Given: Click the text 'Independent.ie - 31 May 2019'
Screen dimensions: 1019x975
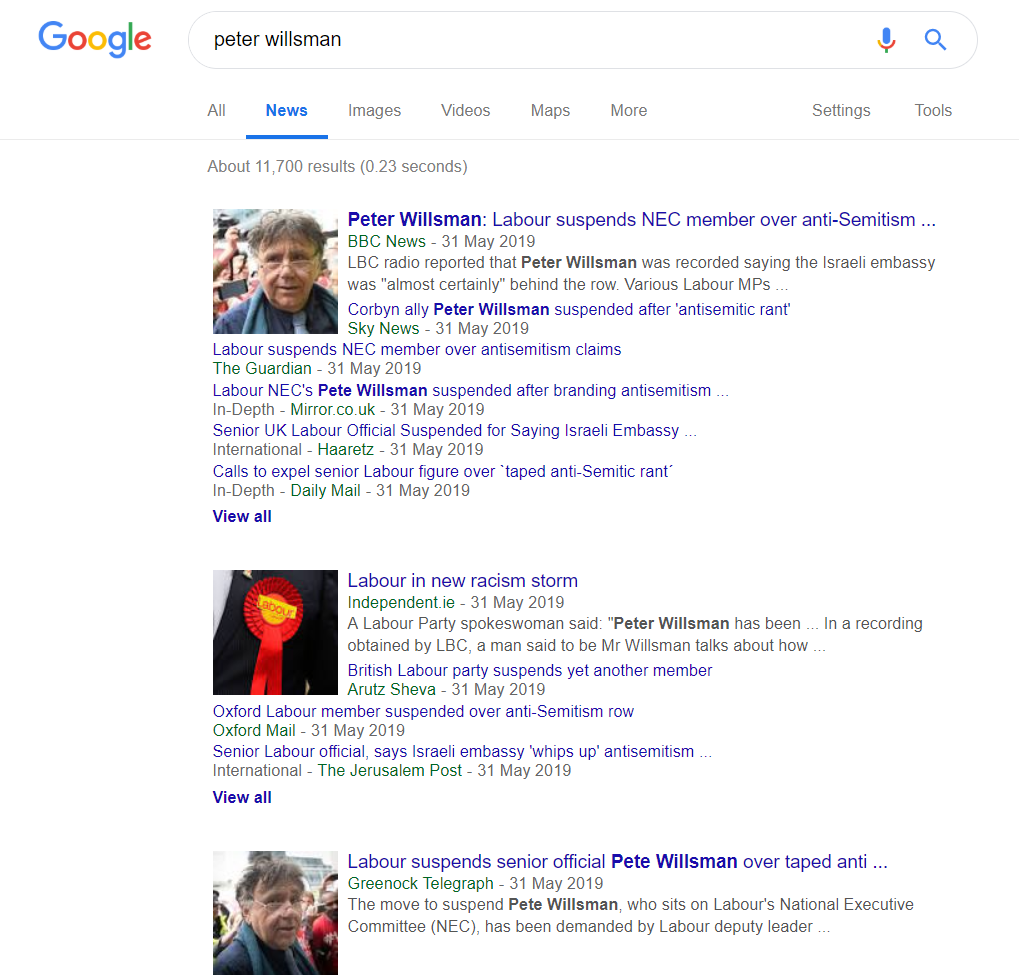Looking at the screenshot, I should (x=456, y=603).
